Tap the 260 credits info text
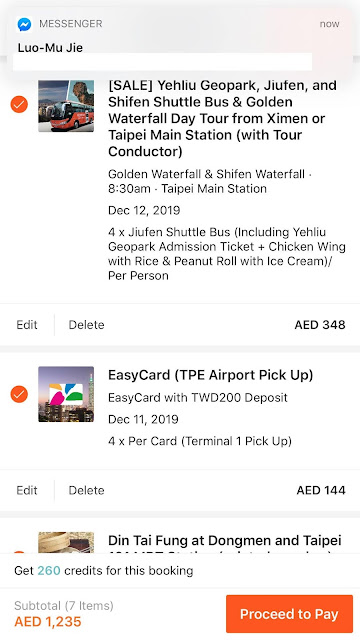 pos(104,571)
